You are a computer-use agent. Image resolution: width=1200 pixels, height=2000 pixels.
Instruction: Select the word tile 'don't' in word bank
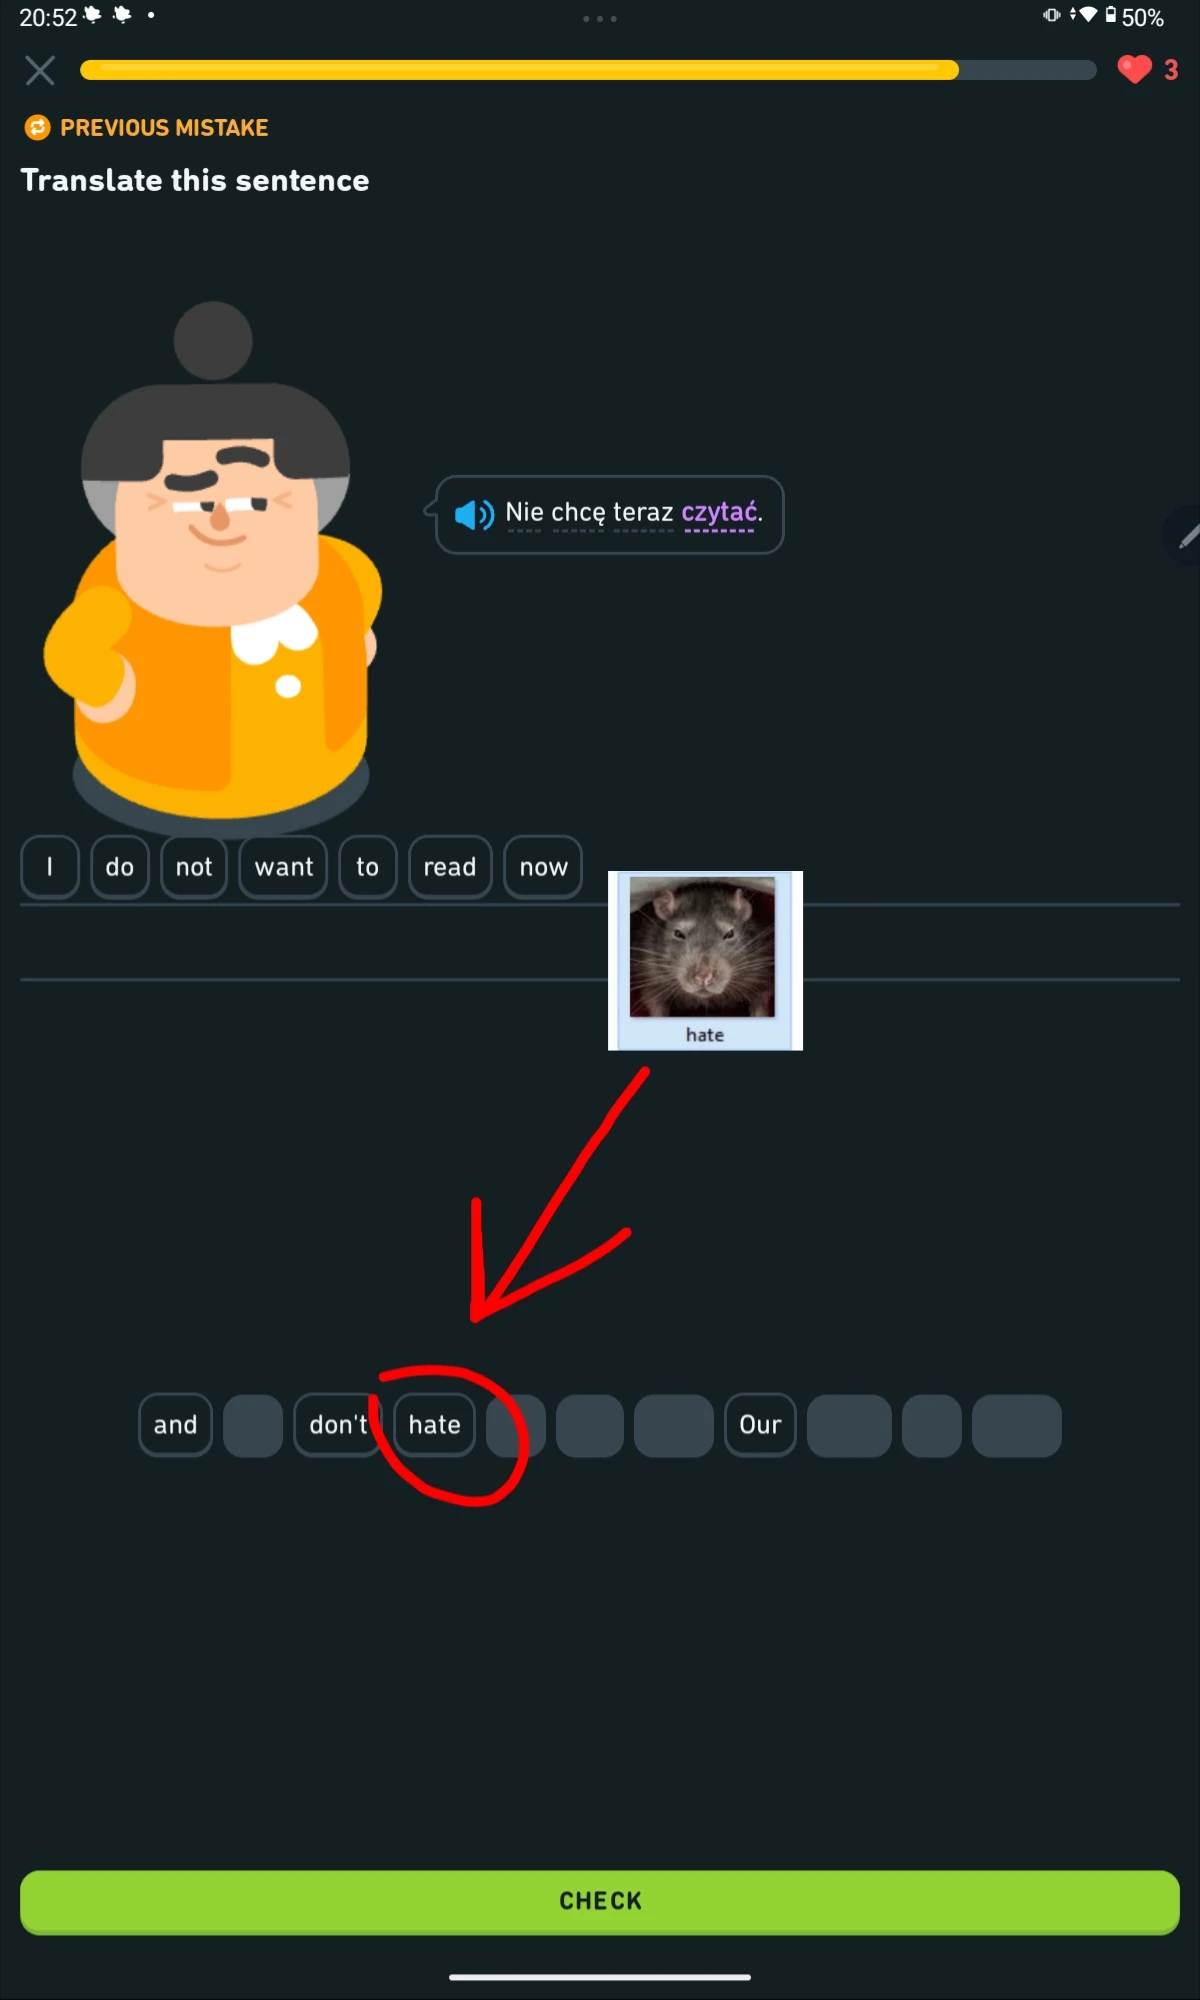click(x=338, y=1425)
